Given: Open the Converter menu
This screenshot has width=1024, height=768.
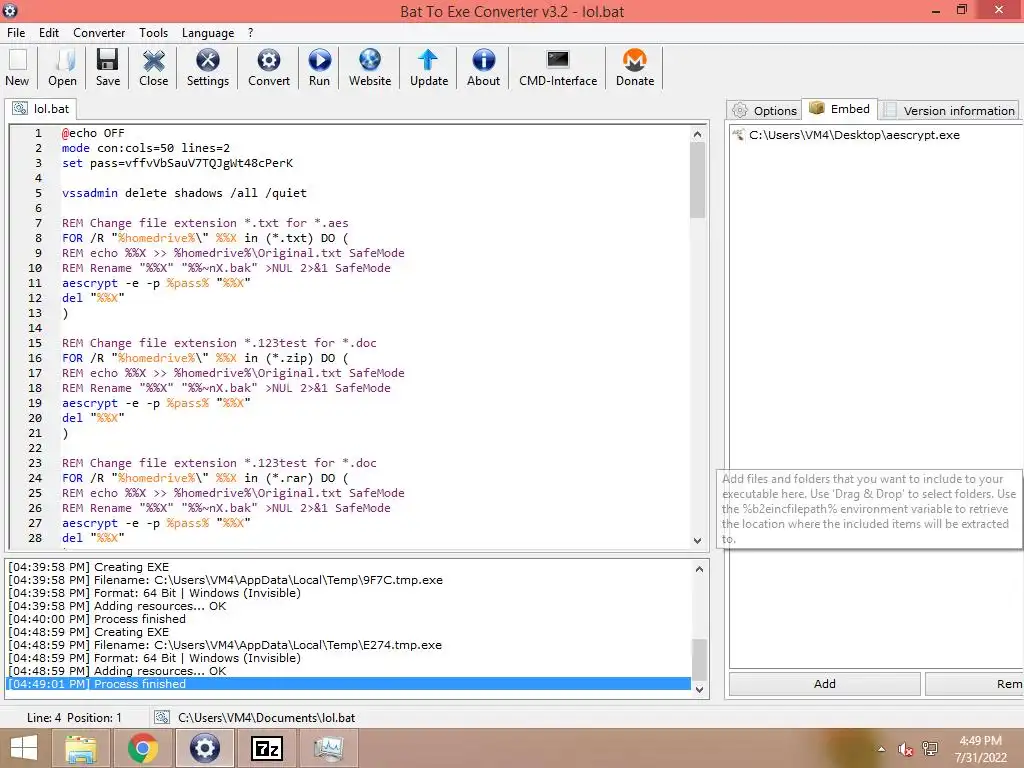Looking at the screenshot, I should click(99, 33).
